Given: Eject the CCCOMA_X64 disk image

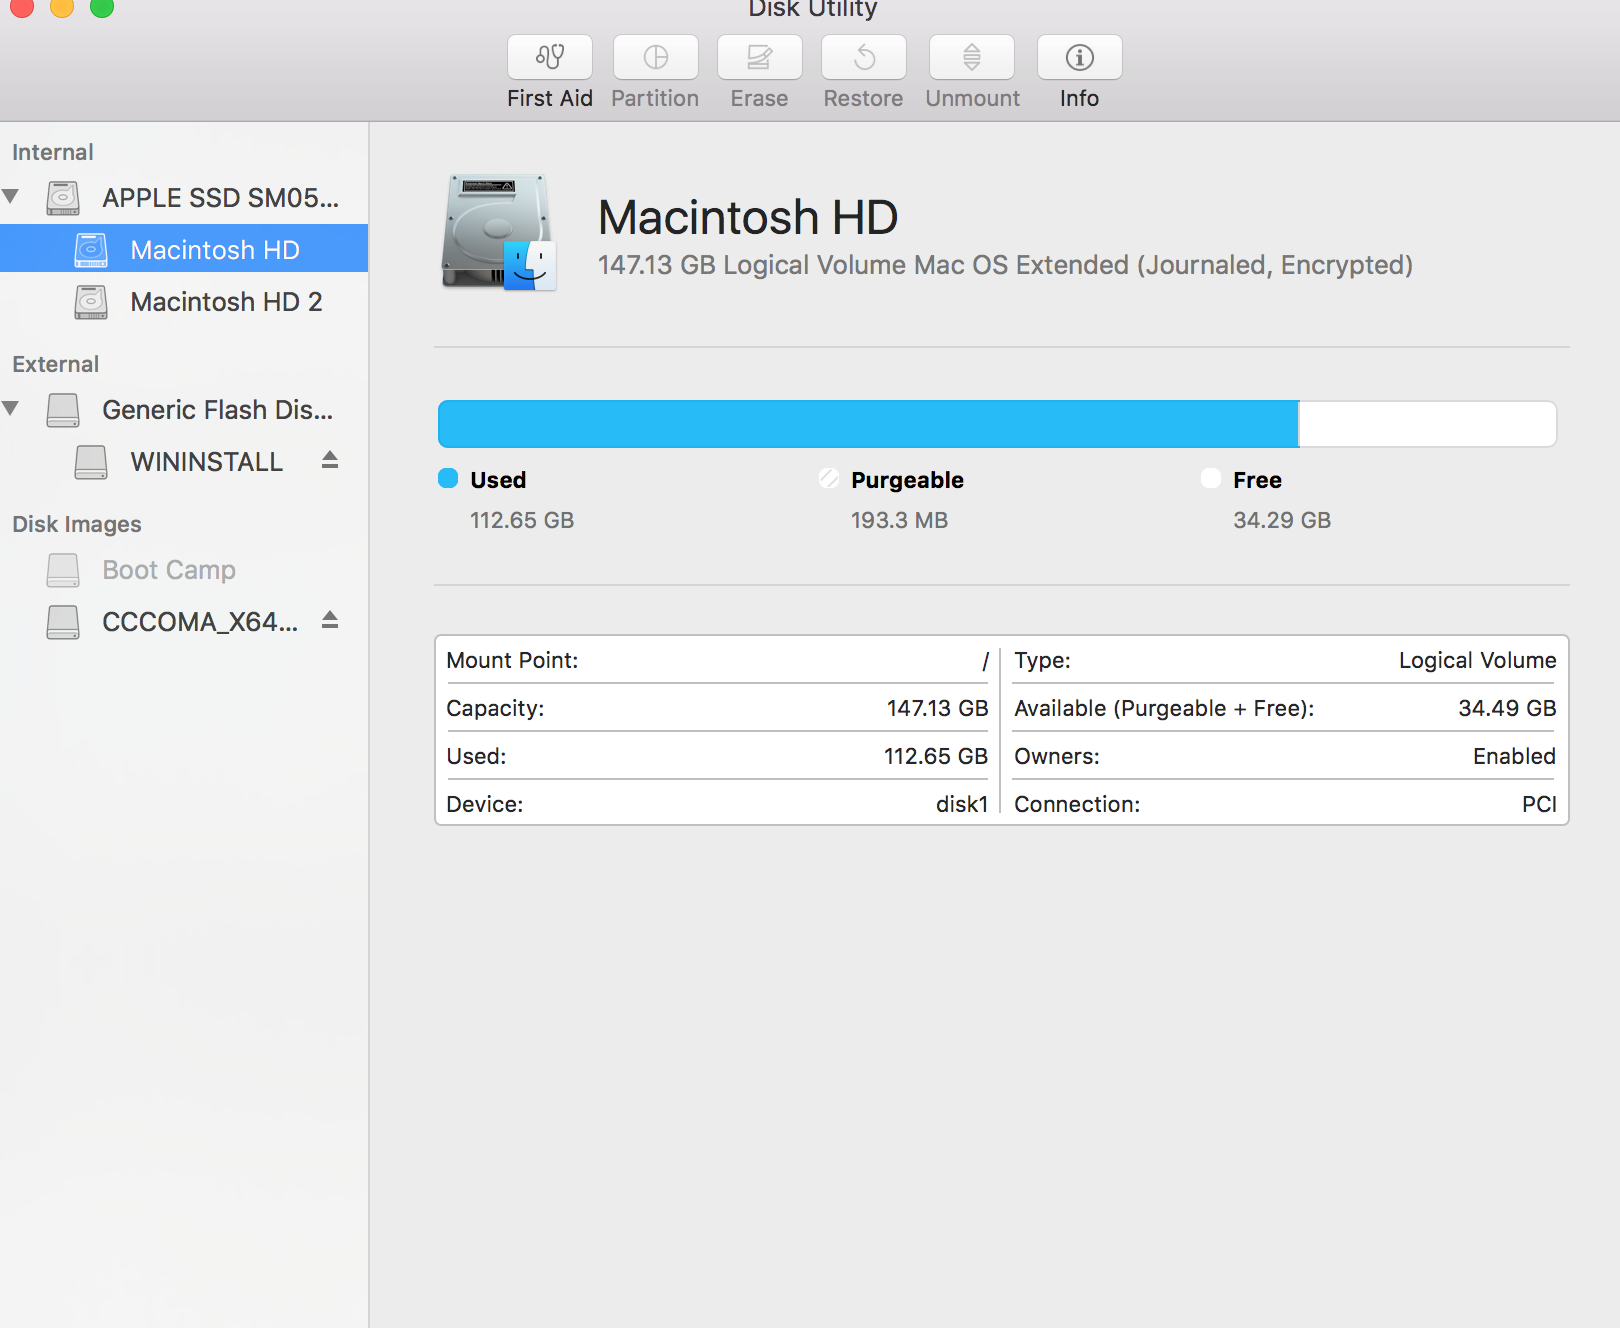Looking at the screenshot, I should (330, 620).
